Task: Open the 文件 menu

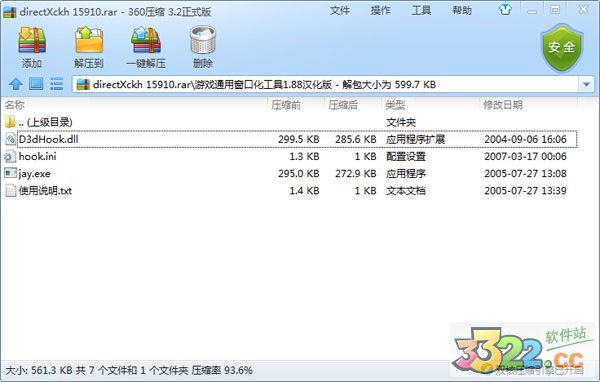Action: pos(340,10)
